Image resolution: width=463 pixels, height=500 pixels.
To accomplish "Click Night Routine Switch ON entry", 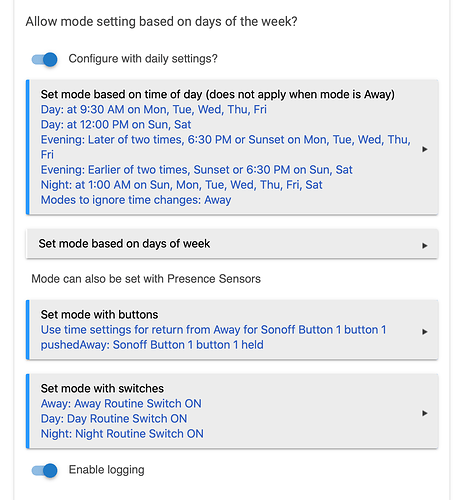I will (122, 434).
